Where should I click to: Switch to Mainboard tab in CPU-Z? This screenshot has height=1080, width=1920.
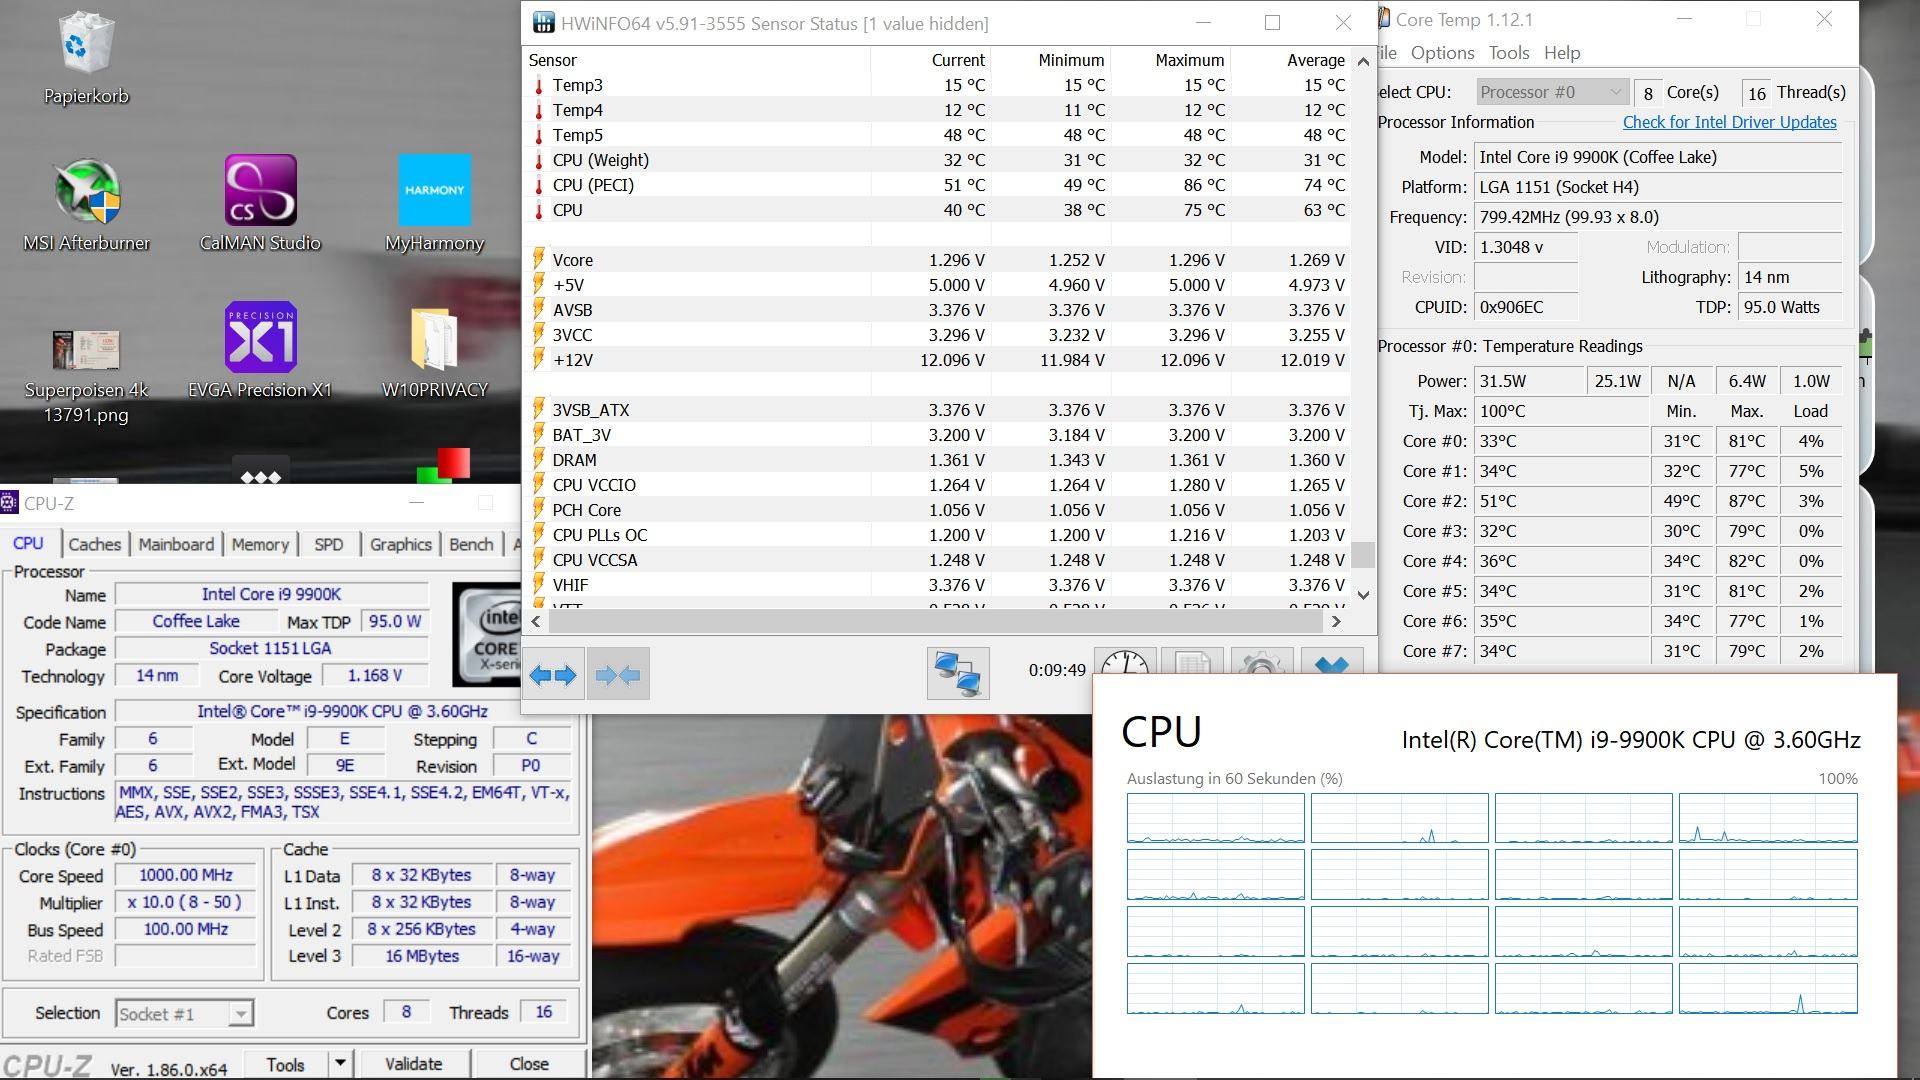[176, 544]
